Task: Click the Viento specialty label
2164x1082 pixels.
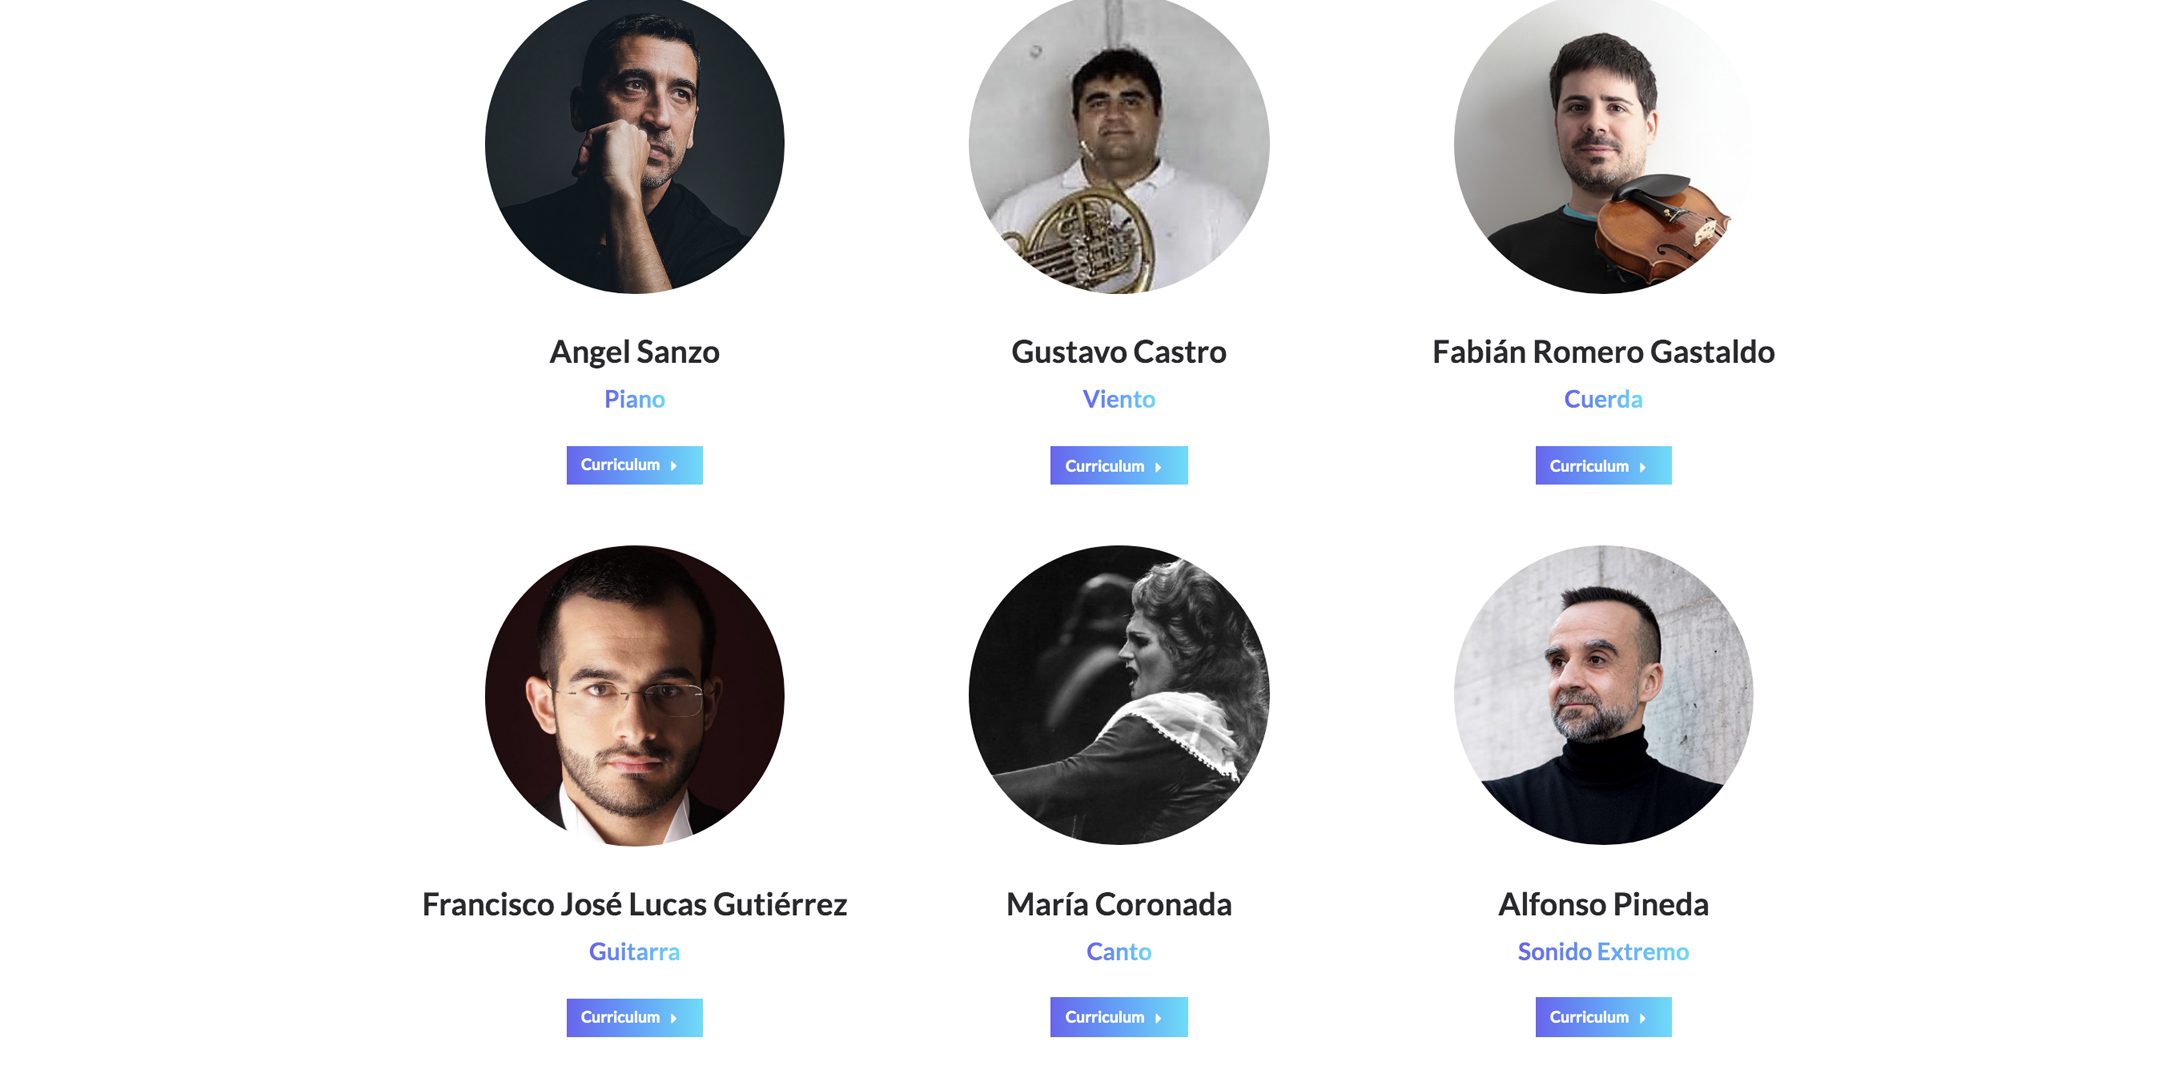Action: [x=1119, y=399]
